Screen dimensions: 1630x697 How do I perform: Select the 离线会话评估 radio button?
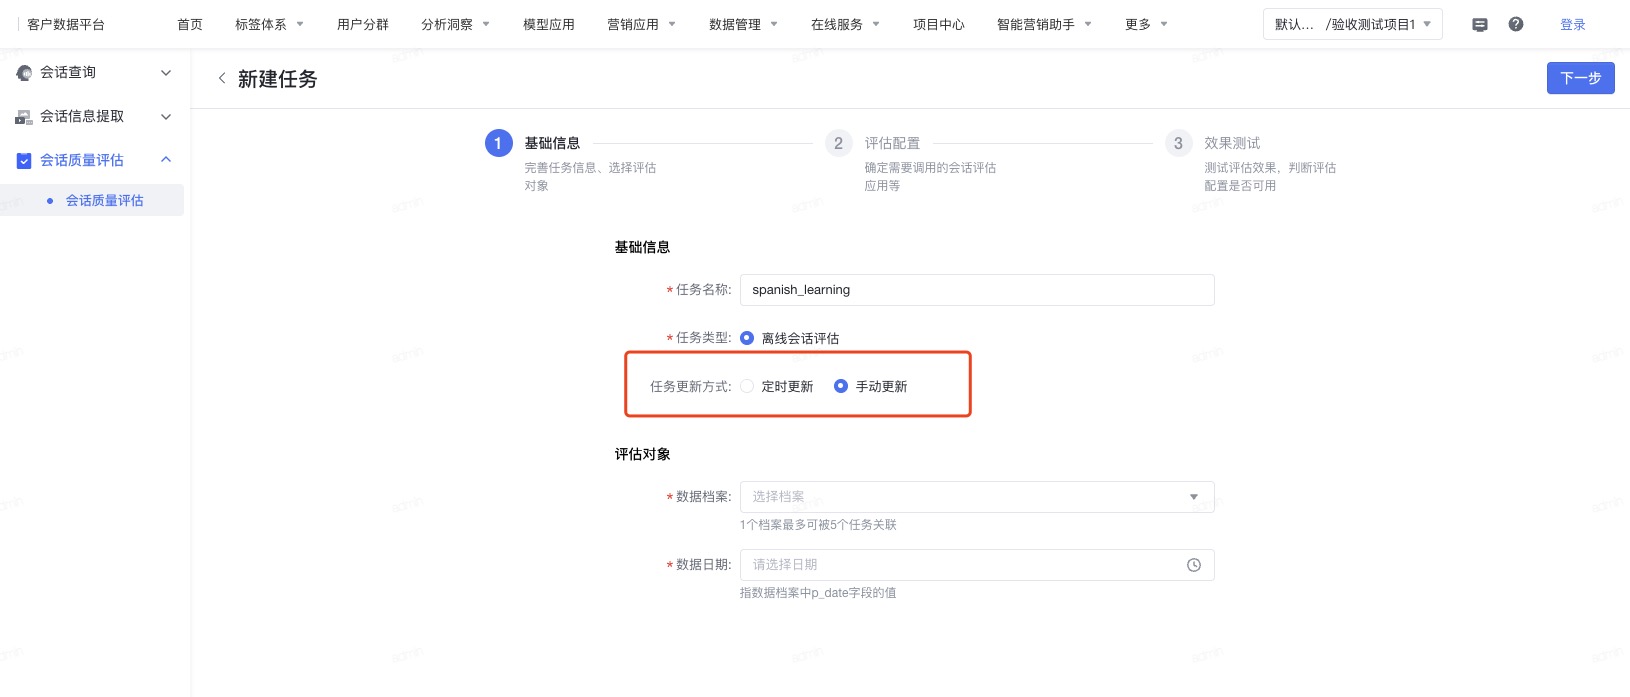coord(747,339)
